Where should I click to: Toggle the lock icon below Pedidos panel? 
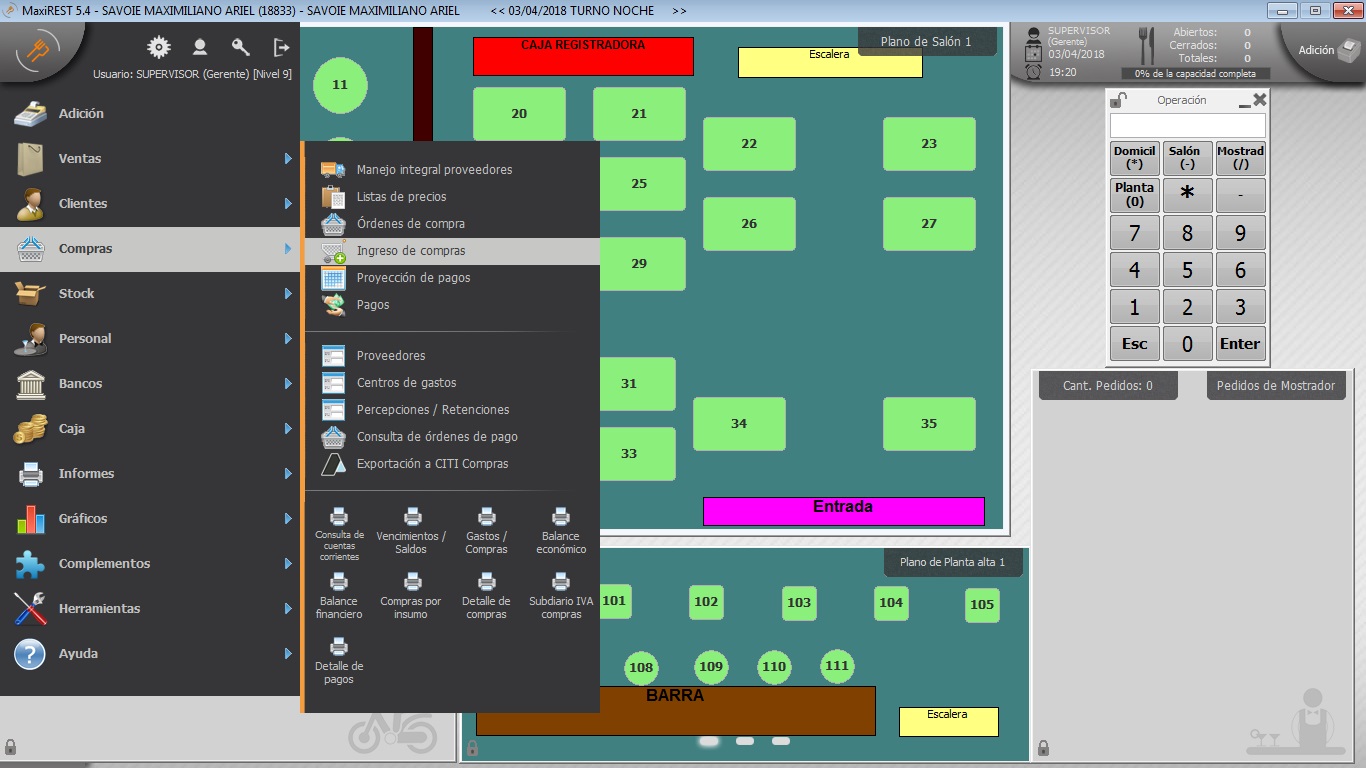pyautogui.click(x=1043, y=748)
